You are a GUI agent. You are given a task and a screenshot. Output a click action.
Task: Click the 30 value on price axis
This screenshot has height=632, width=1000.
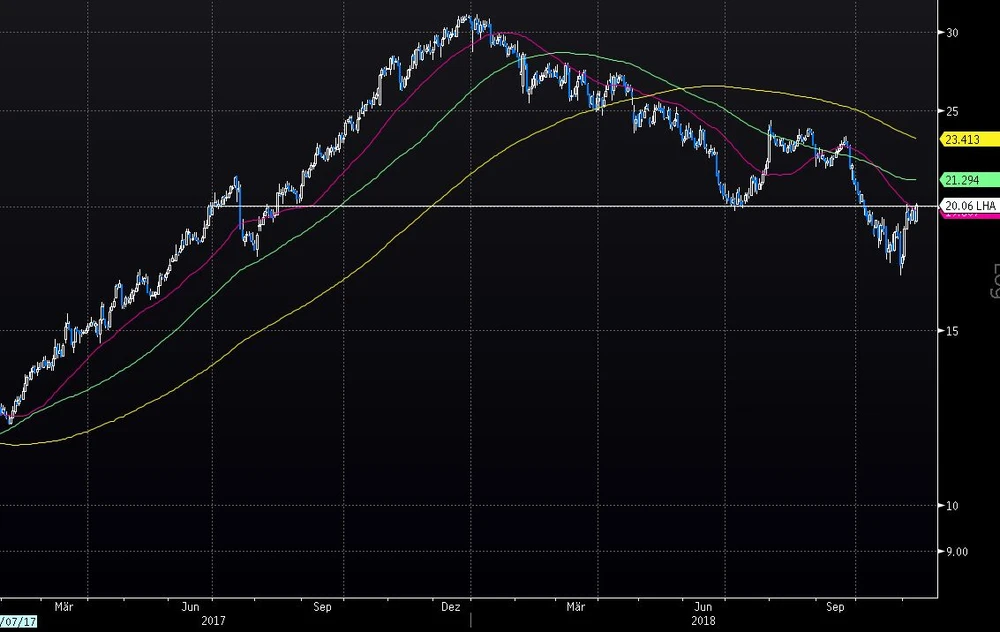pyautogui.click(x=952, y=33)
